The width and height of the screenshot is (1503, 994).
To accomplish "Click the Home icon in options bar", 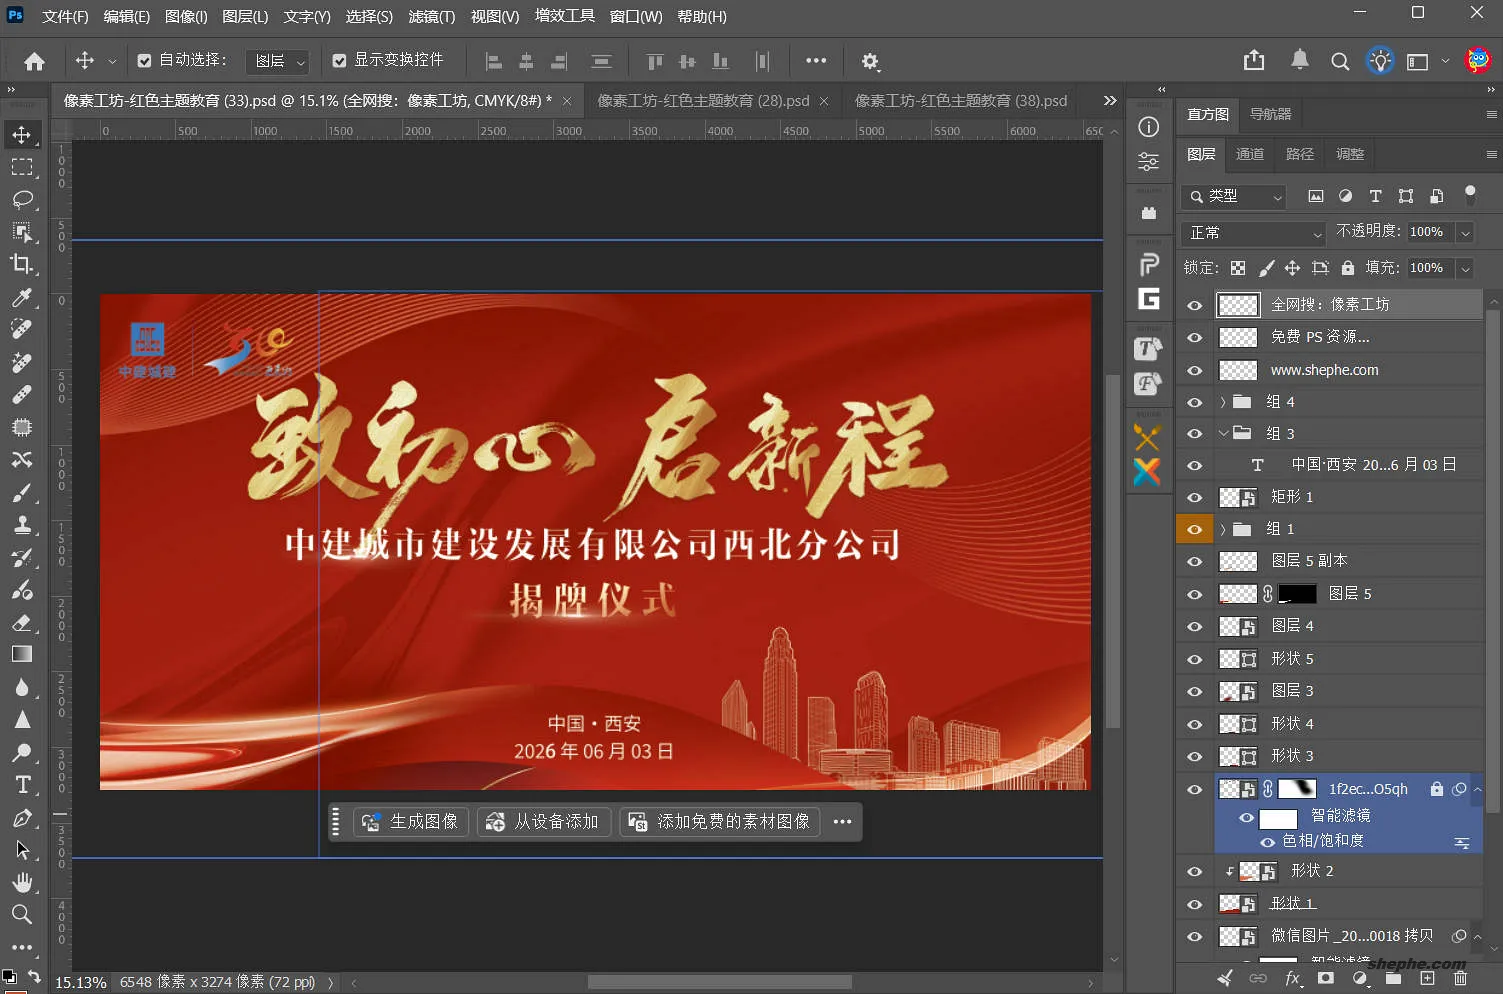I will (34, 61).
